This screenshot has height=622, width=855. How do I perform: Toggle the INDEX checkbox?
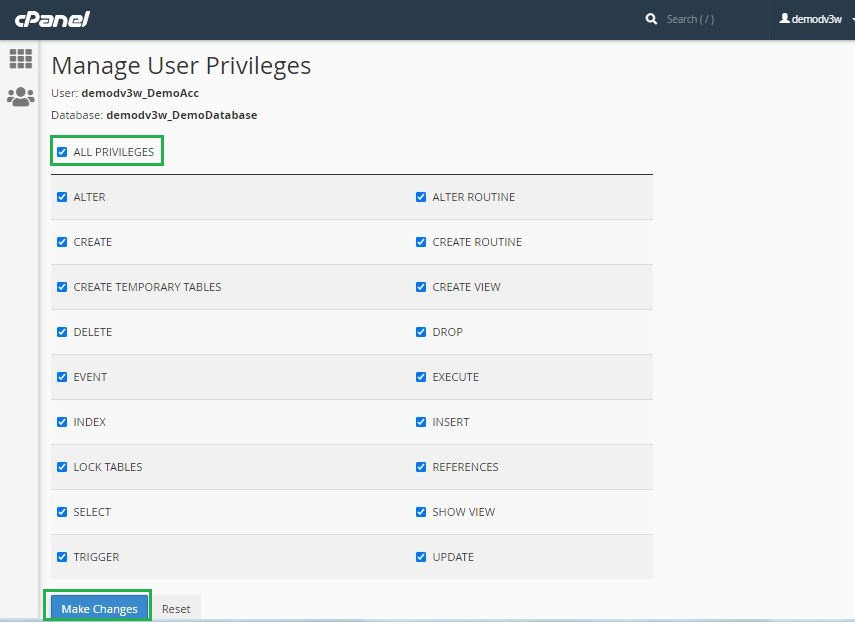[x=62, y=422]
